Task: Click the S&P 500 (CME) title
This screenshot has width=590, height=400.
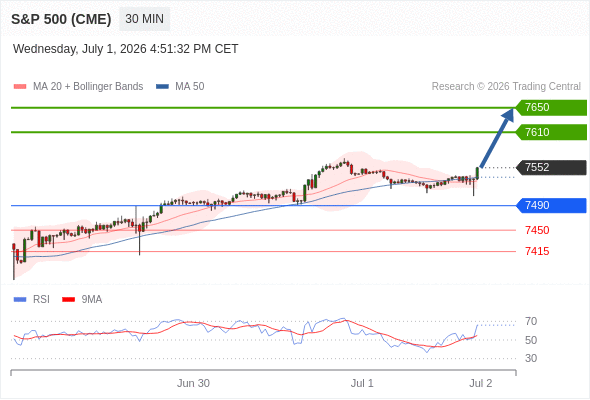Action: [x=61, y=19]
